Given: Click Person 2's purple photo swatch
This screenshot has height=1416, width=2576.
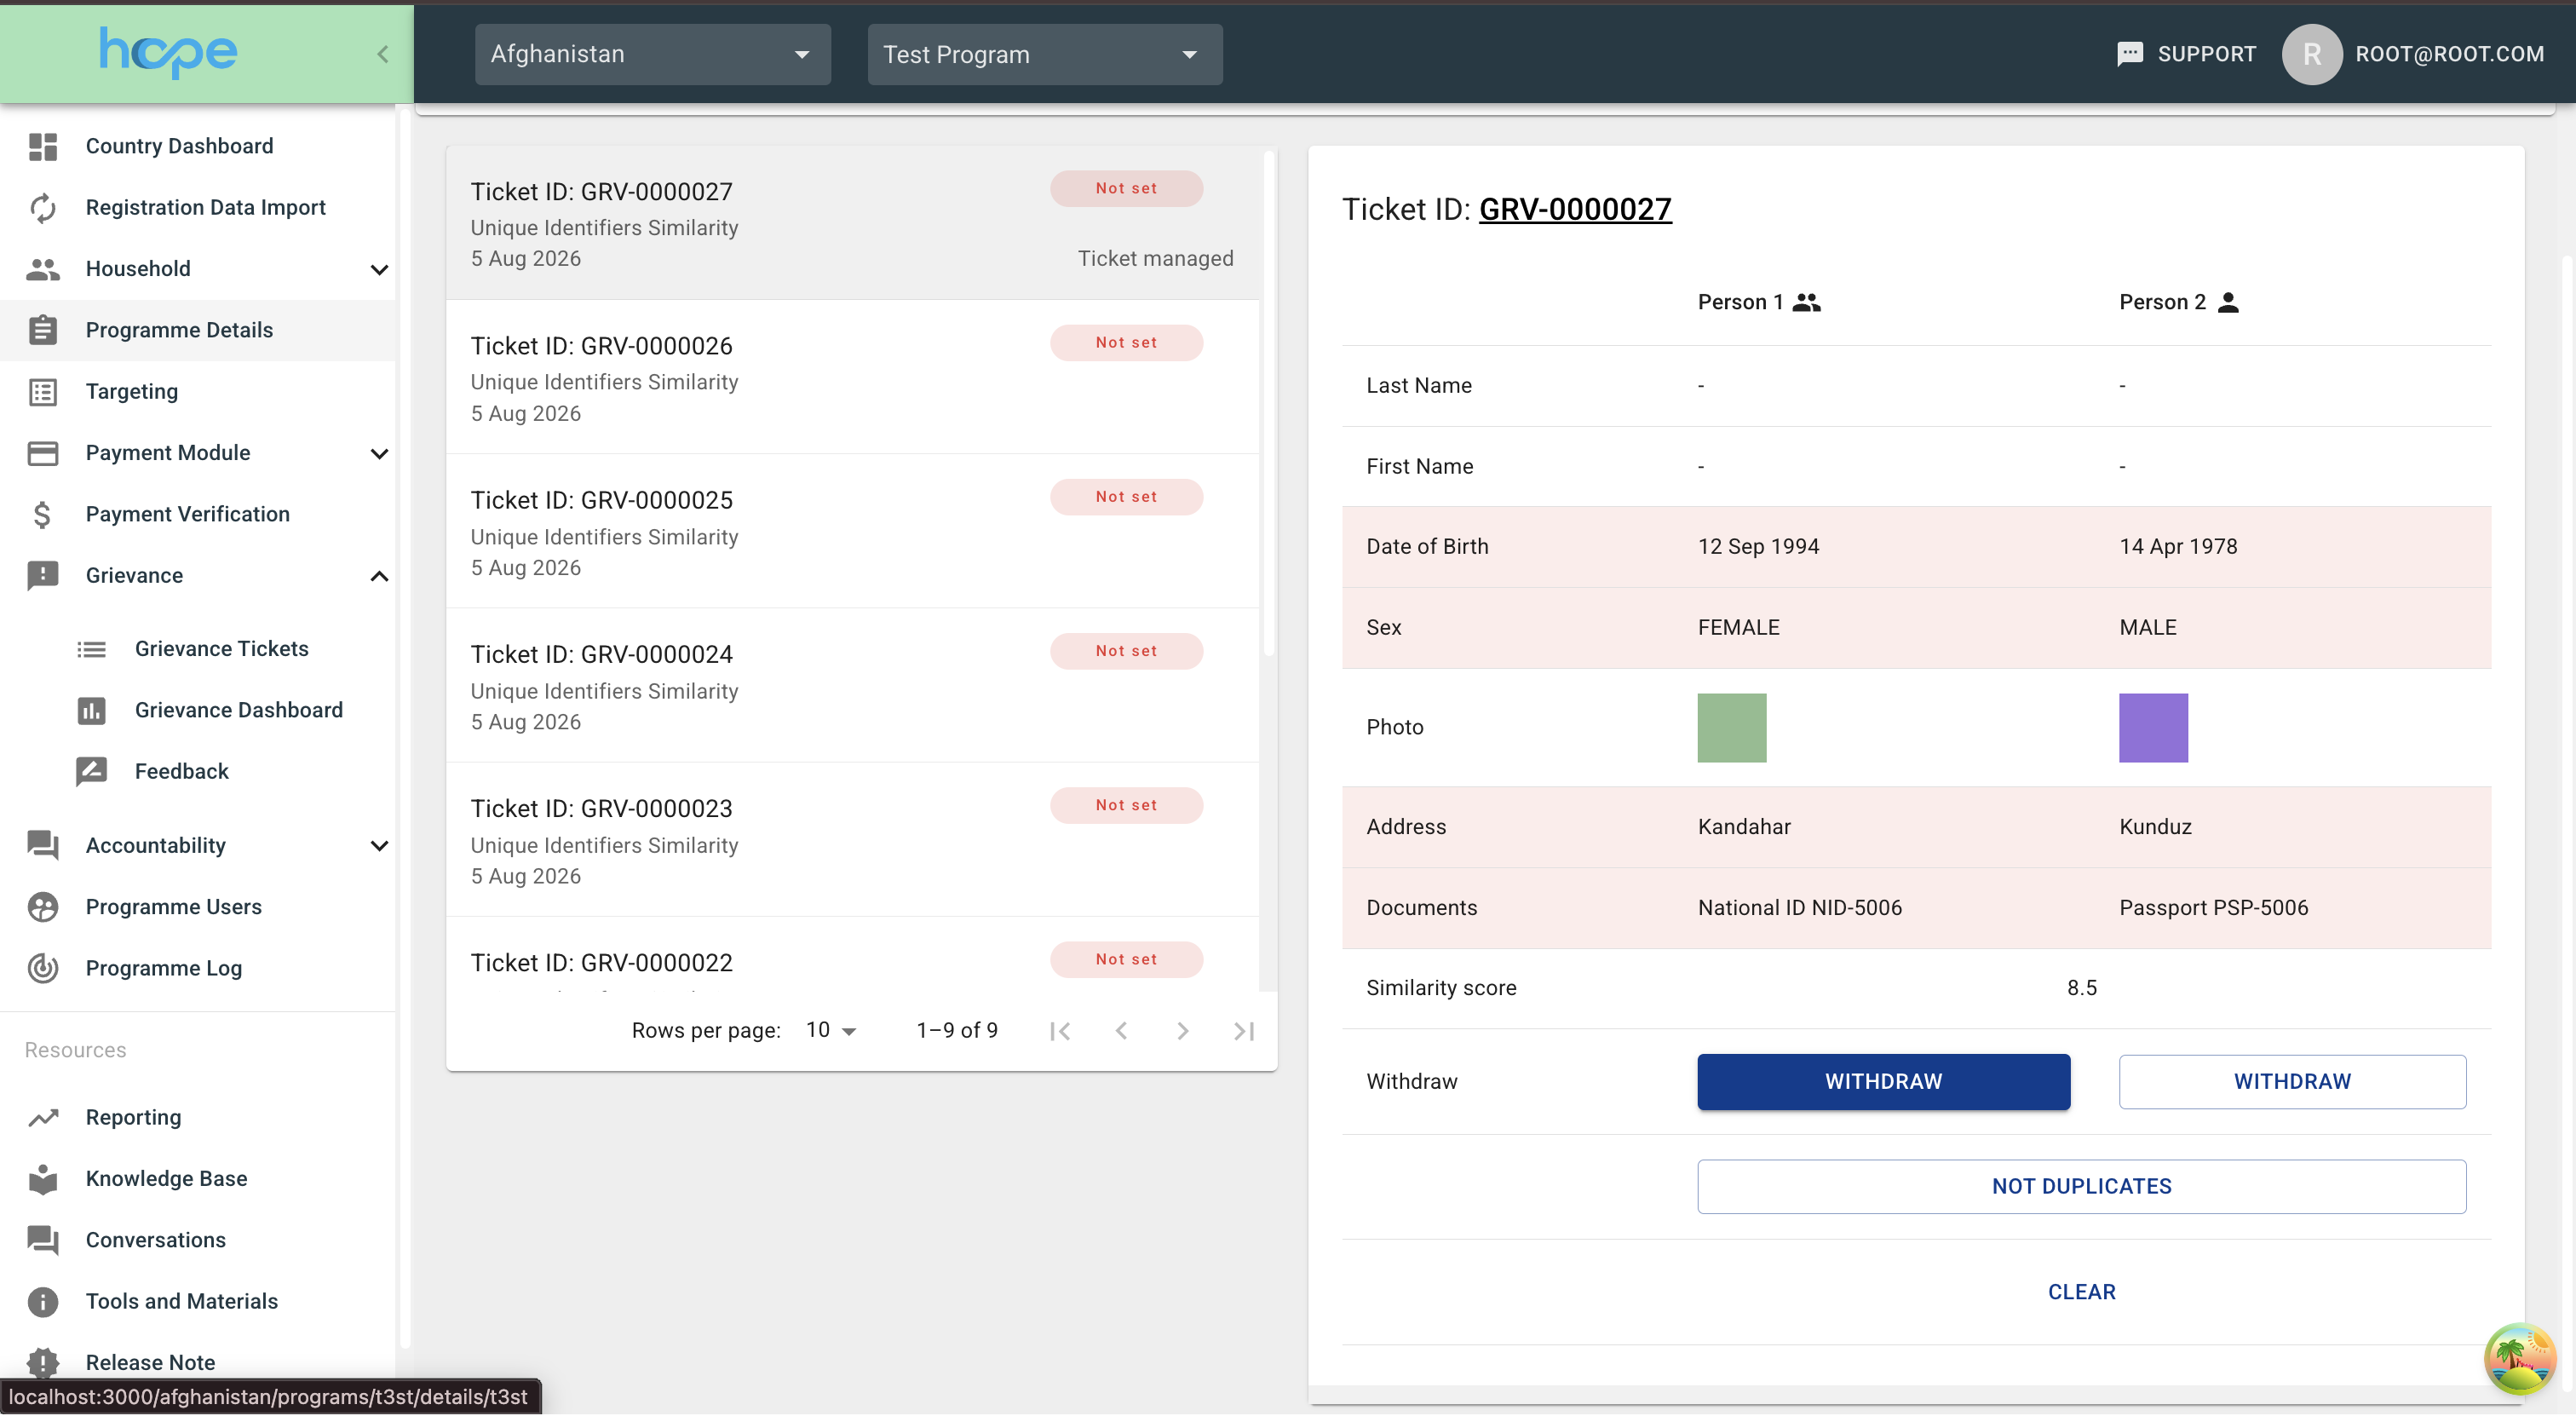Looking at the screenshot, I should click(x=2153, y=728).
